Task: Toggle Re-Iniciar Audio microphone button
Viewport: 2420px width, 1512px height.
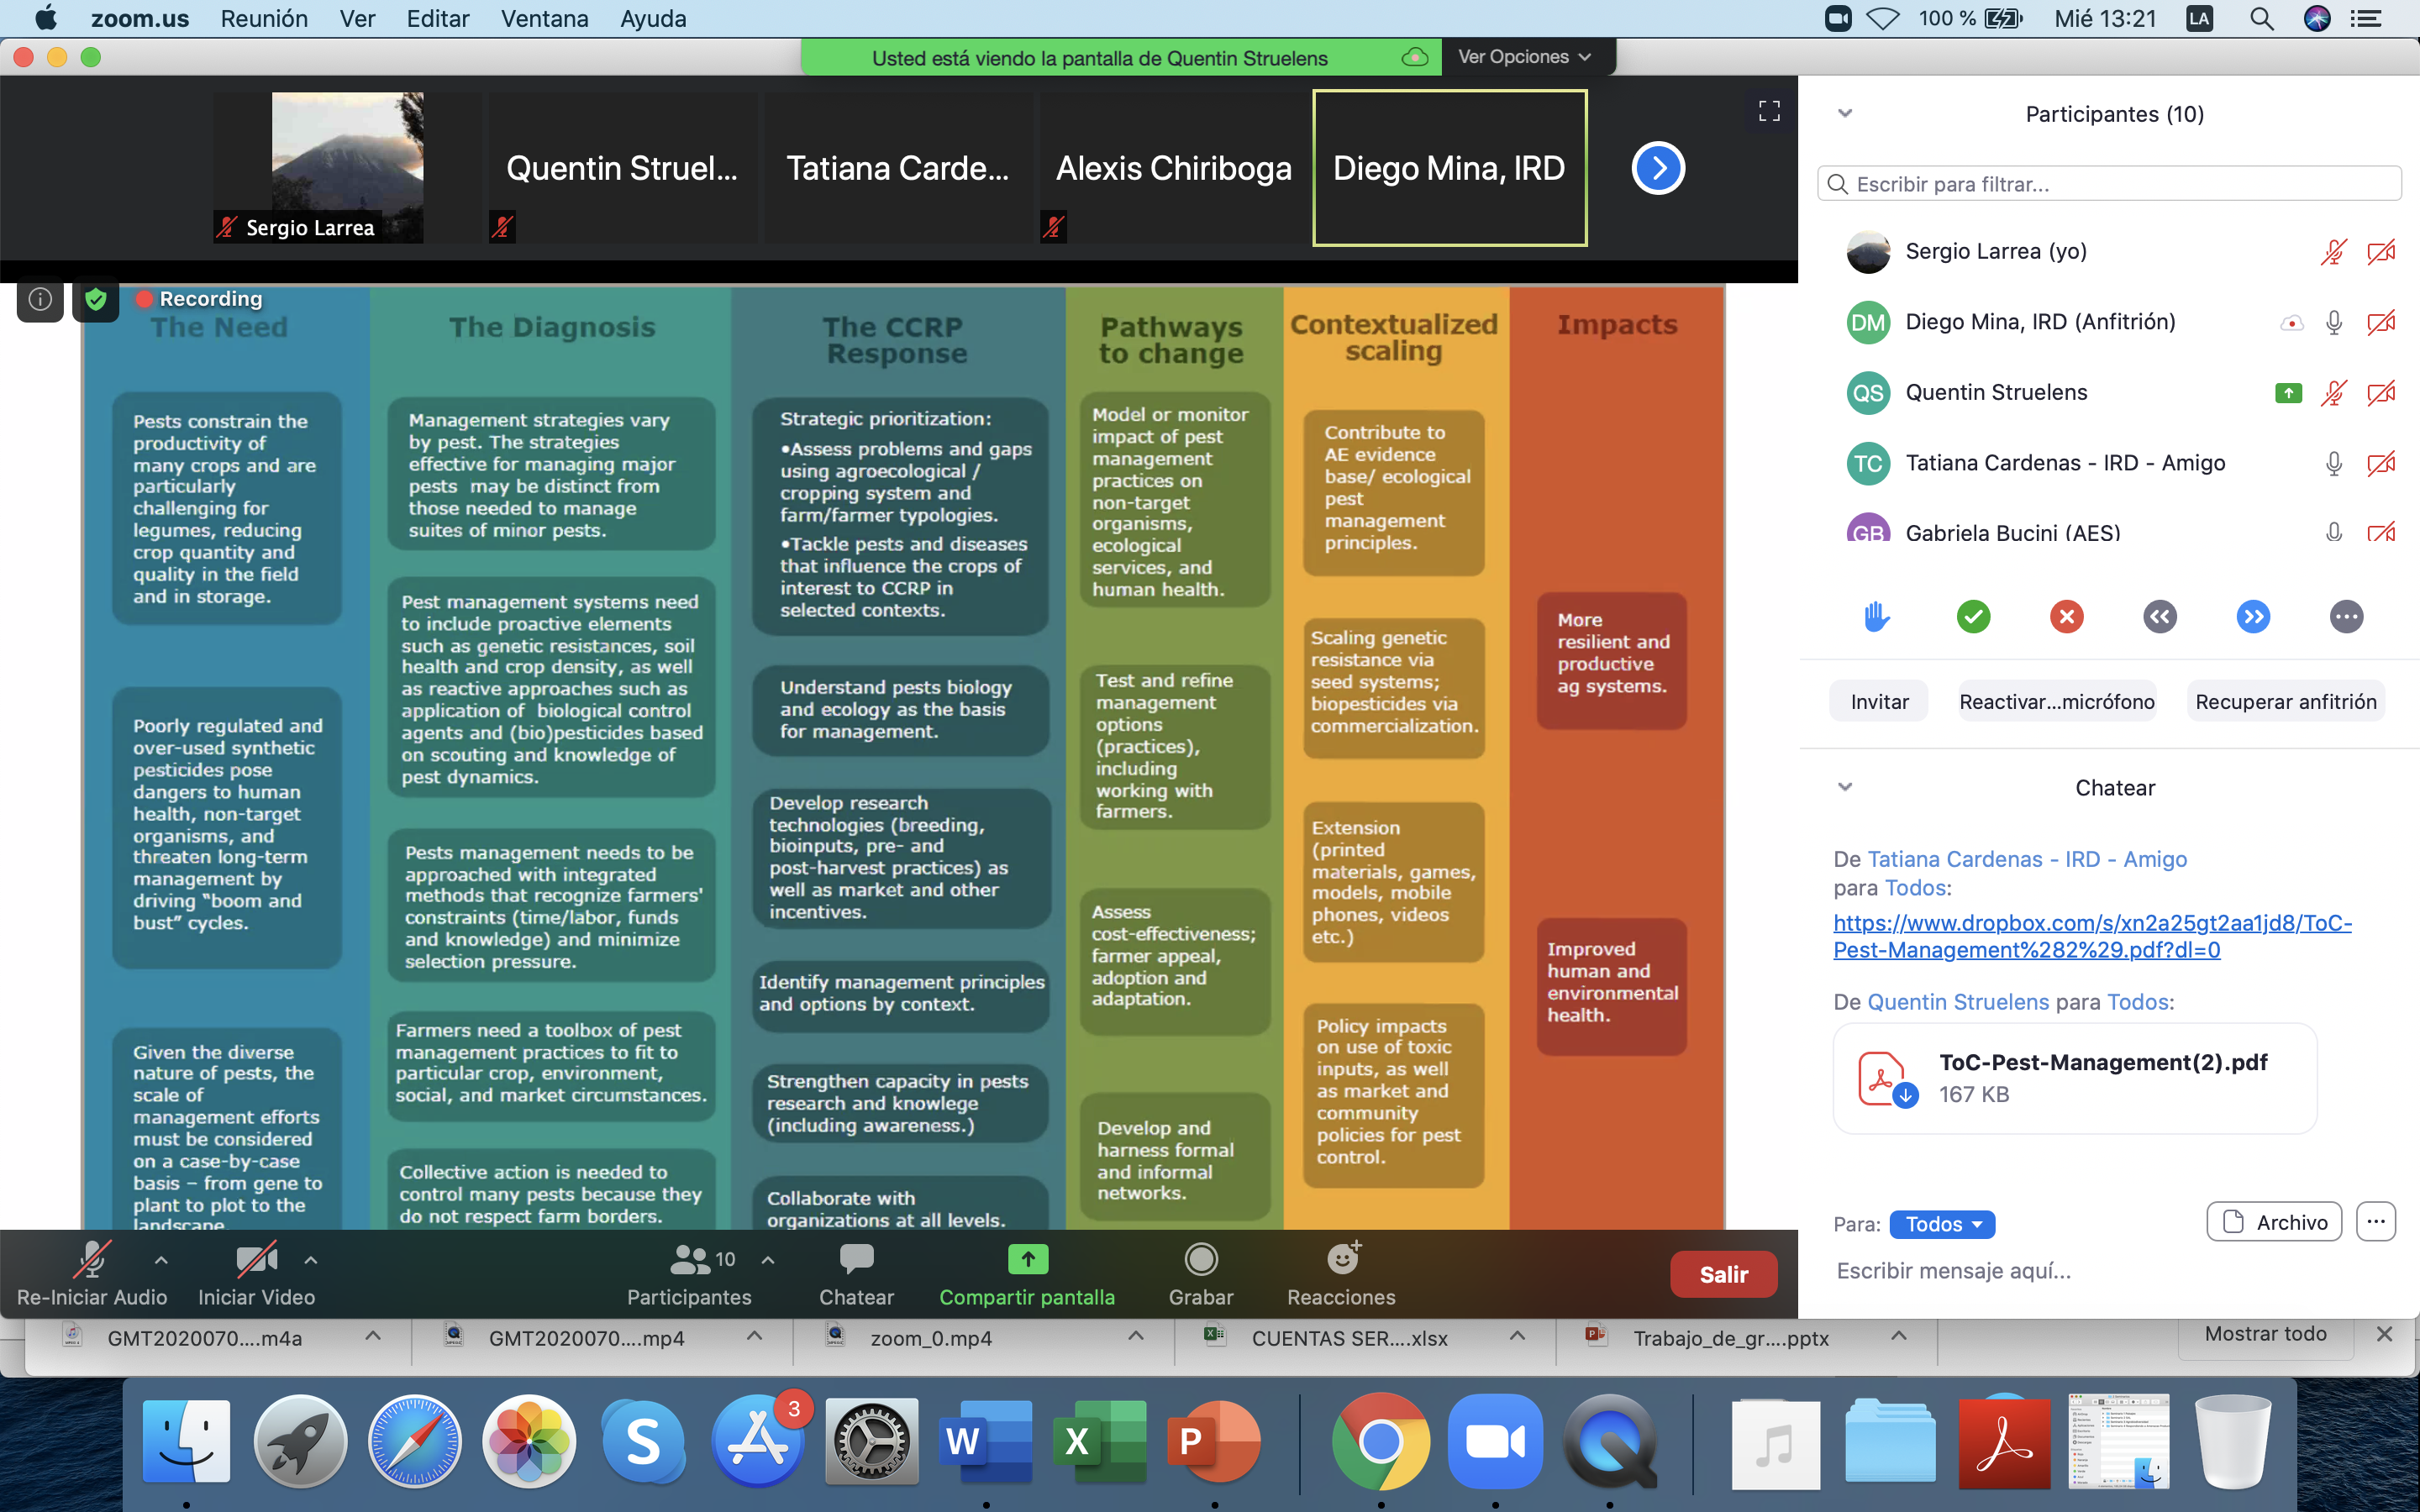Action: tap(91, 1260)
